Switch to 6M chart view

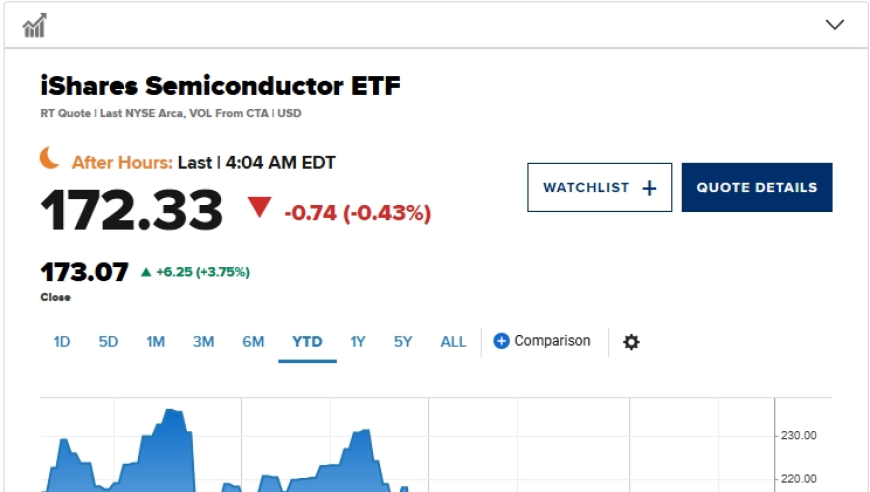pos(253,342)
